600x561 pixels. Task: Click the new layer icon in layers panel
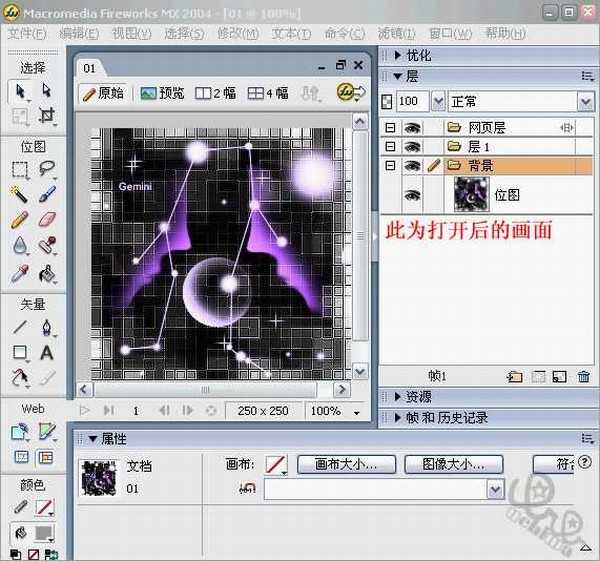pyautogui.click(x=515, y=376)
